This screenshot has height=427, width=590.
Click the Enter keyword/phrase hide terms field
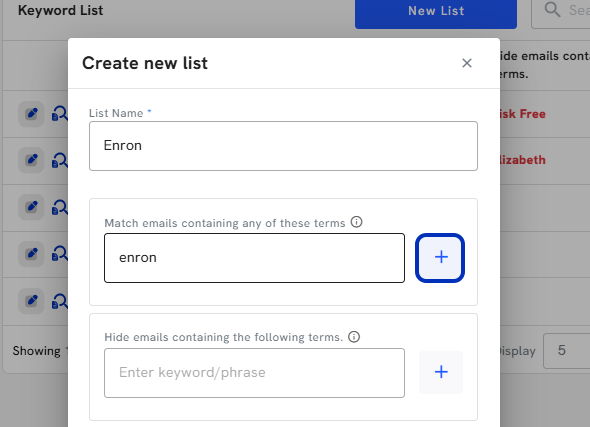(x=254, y=373)
